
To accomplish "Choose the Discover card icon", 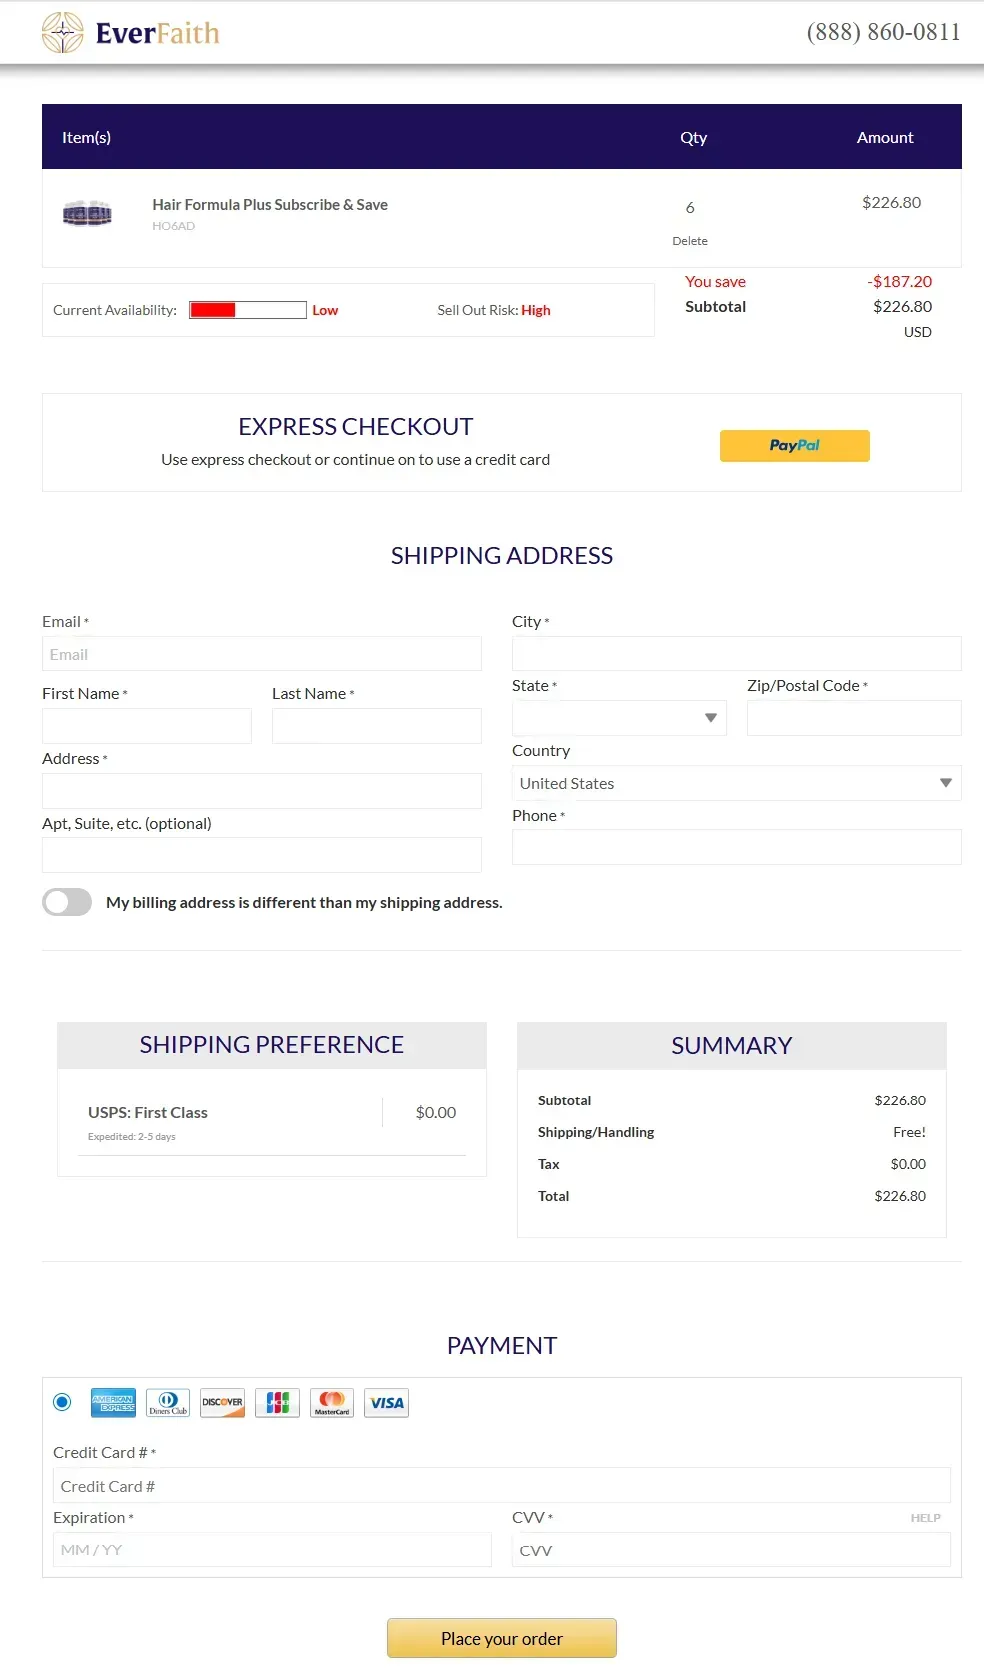I will 222,1403.
